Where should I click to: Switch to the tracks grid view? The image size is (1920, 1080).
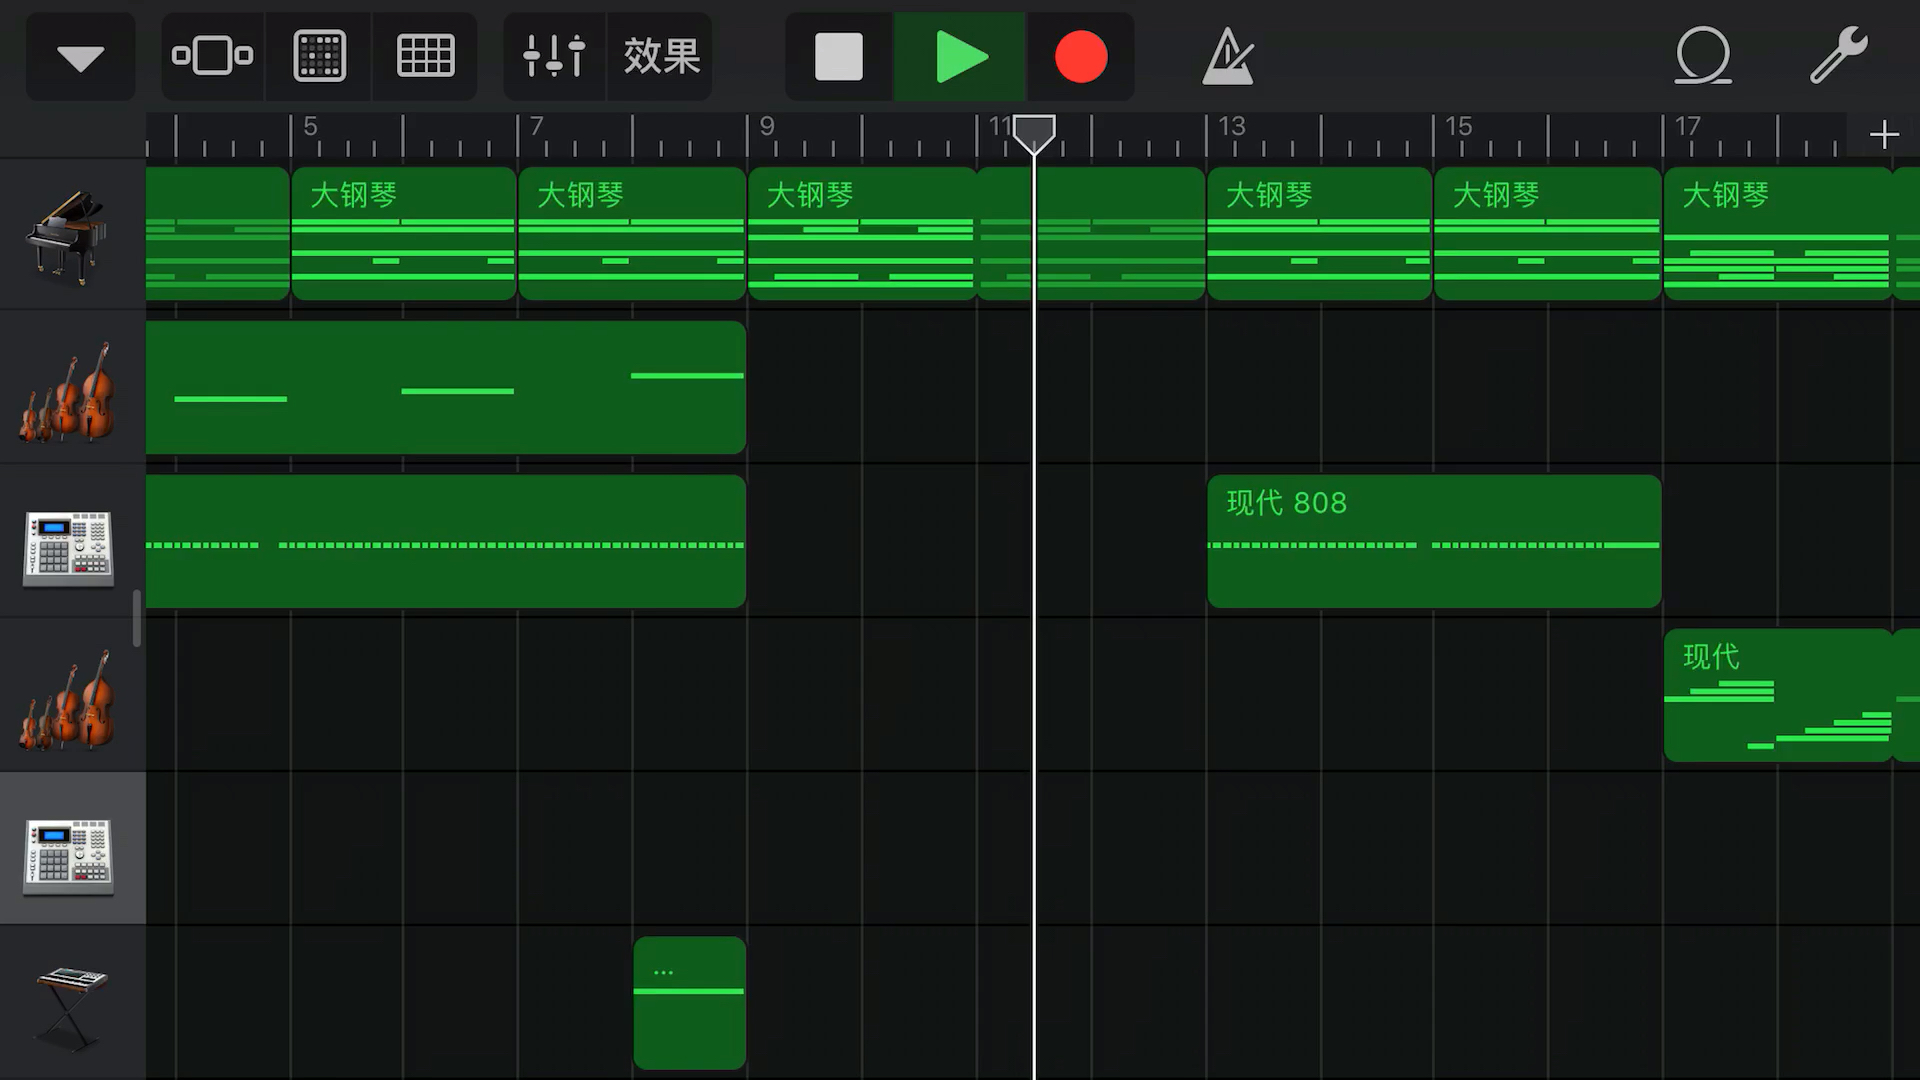[425, 56]
